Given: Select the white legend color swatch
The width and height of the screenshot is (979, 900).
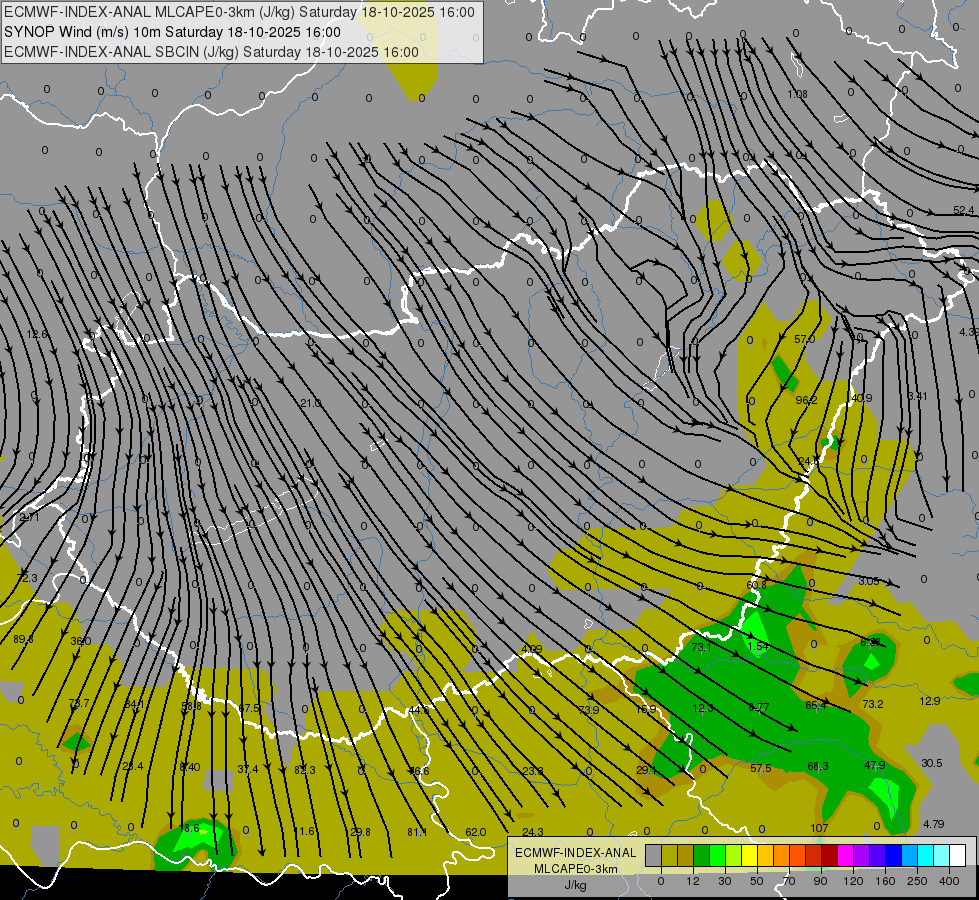Looking at the screenshot, I should coord(958,855).
